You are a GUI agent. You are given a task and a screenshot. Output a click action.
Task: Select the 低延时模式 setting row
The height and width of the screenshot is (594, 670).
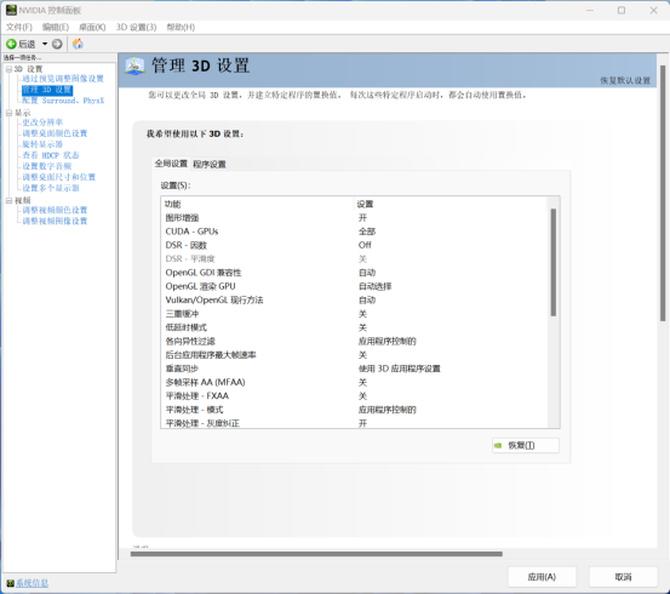[x=355, y=327]
